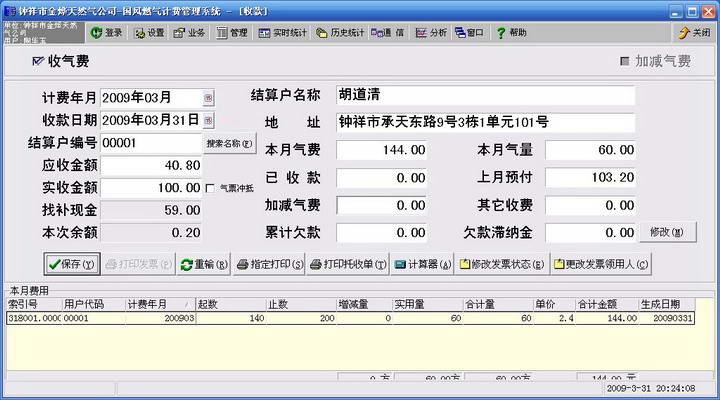Toggle the 气票冲抵 checkbox
The height and width of the screenshot is (400, 720).
point(210,188)
